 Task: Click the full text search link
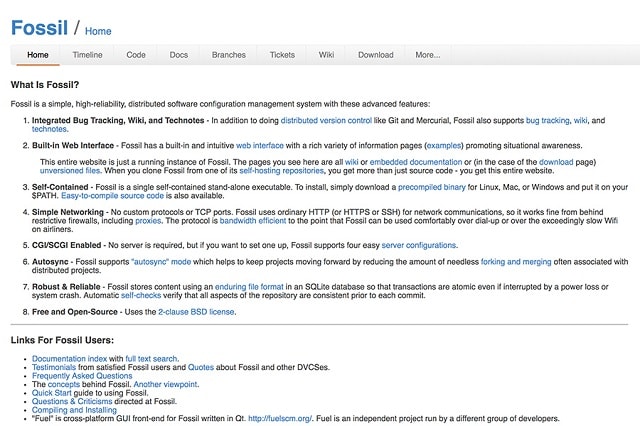151,359
